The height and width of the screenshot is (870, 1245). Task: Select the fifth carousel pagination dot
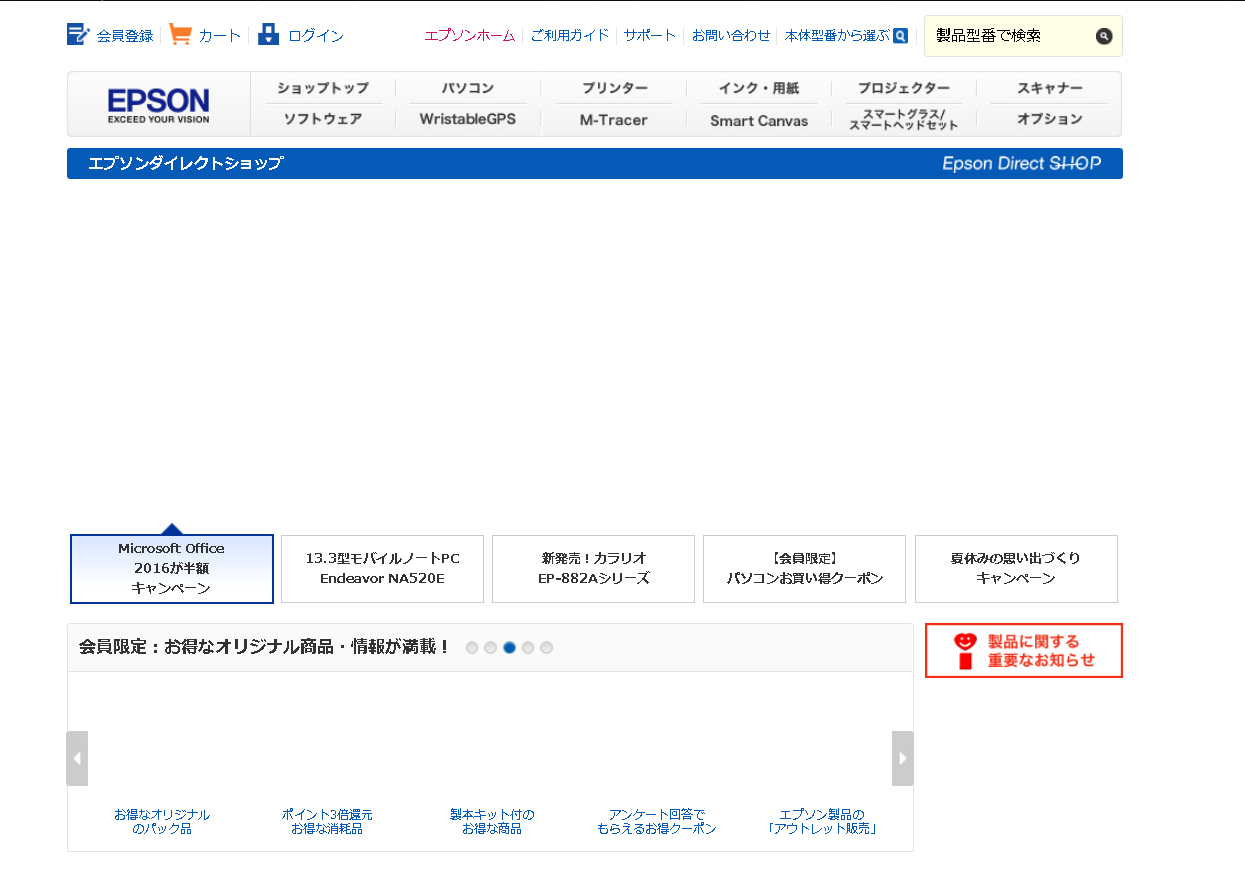(x=546, y=647)
